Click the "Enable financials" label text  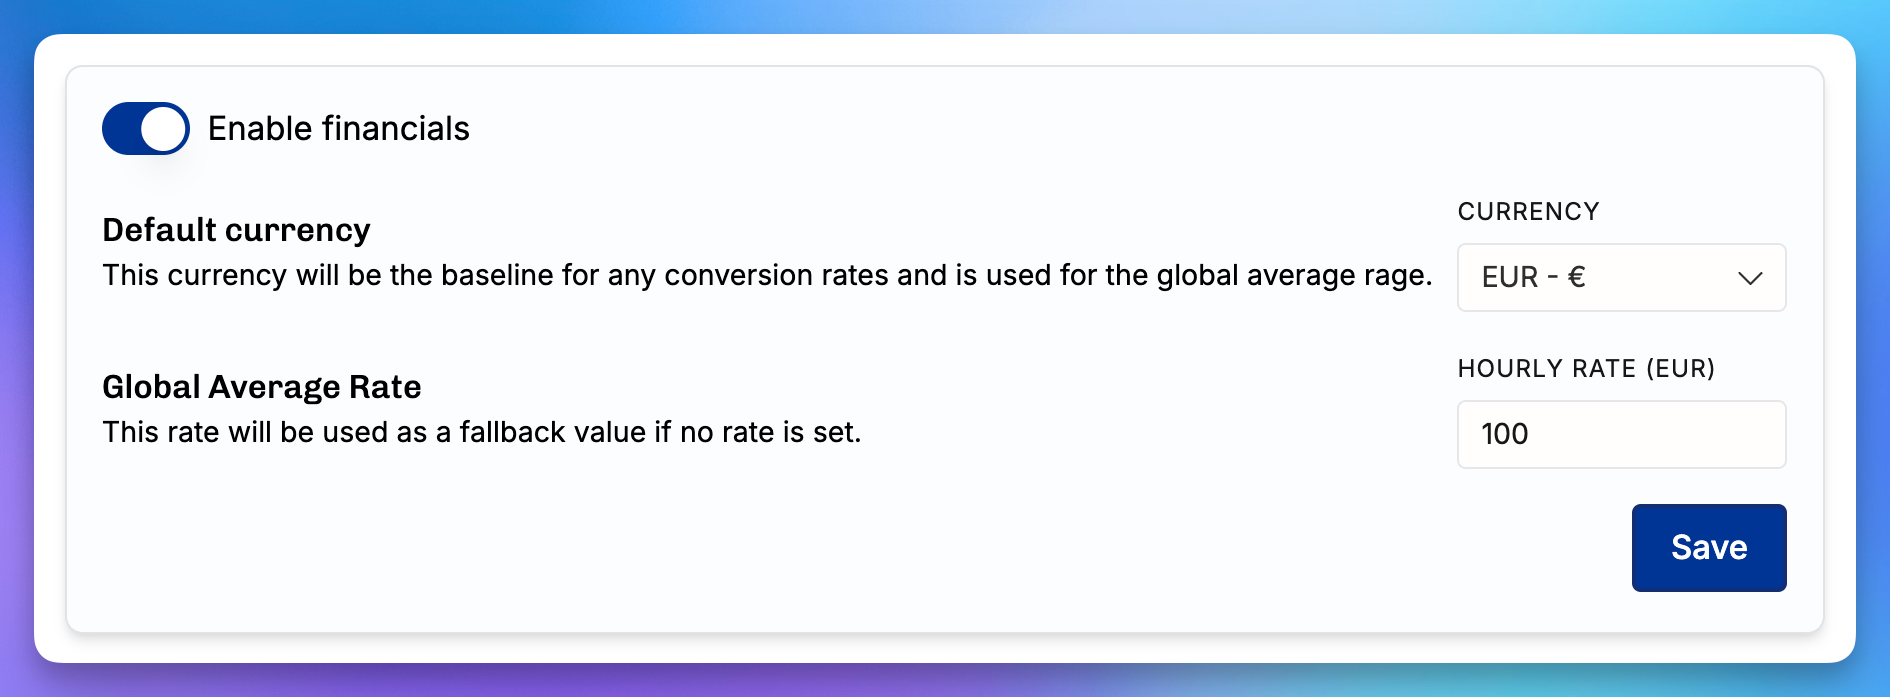click(338, 129)
